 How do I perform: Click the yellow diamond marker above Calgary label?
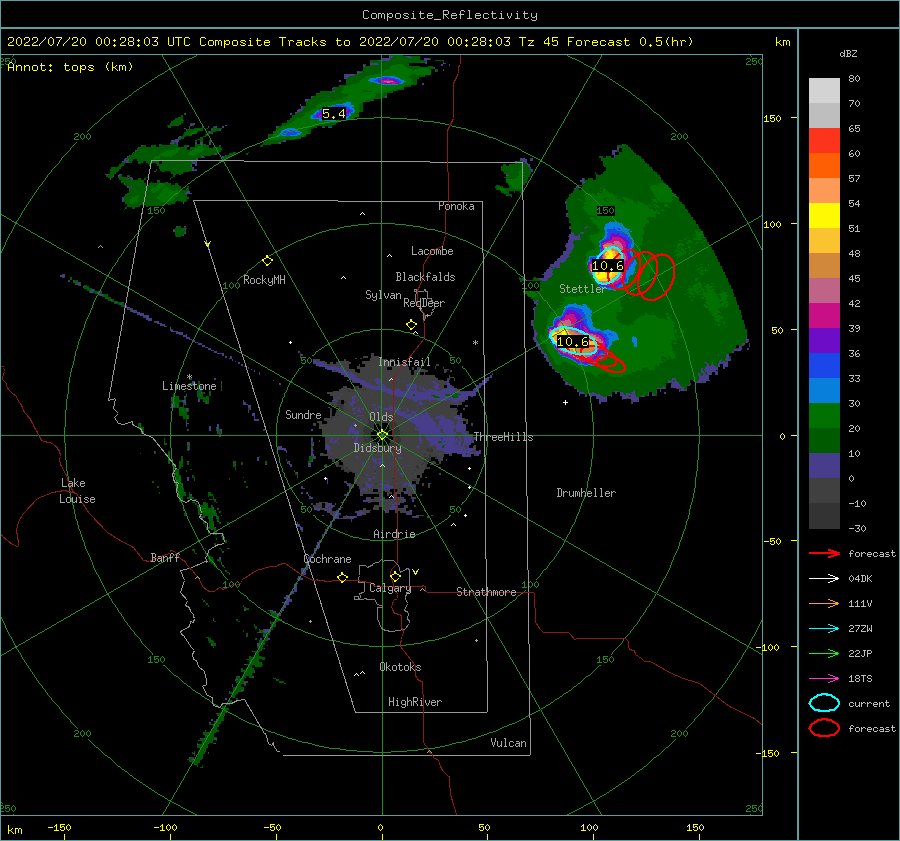click(395, 576)
